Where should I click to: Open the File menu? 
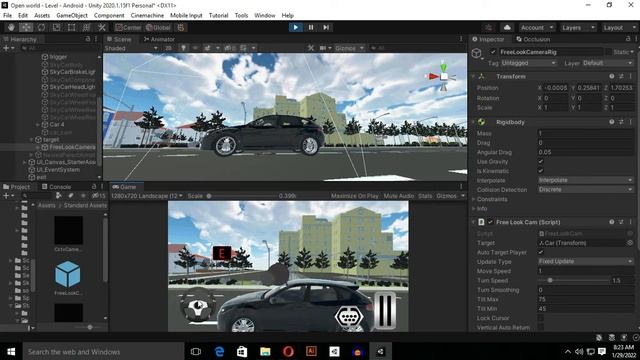[x=7, y=15]
